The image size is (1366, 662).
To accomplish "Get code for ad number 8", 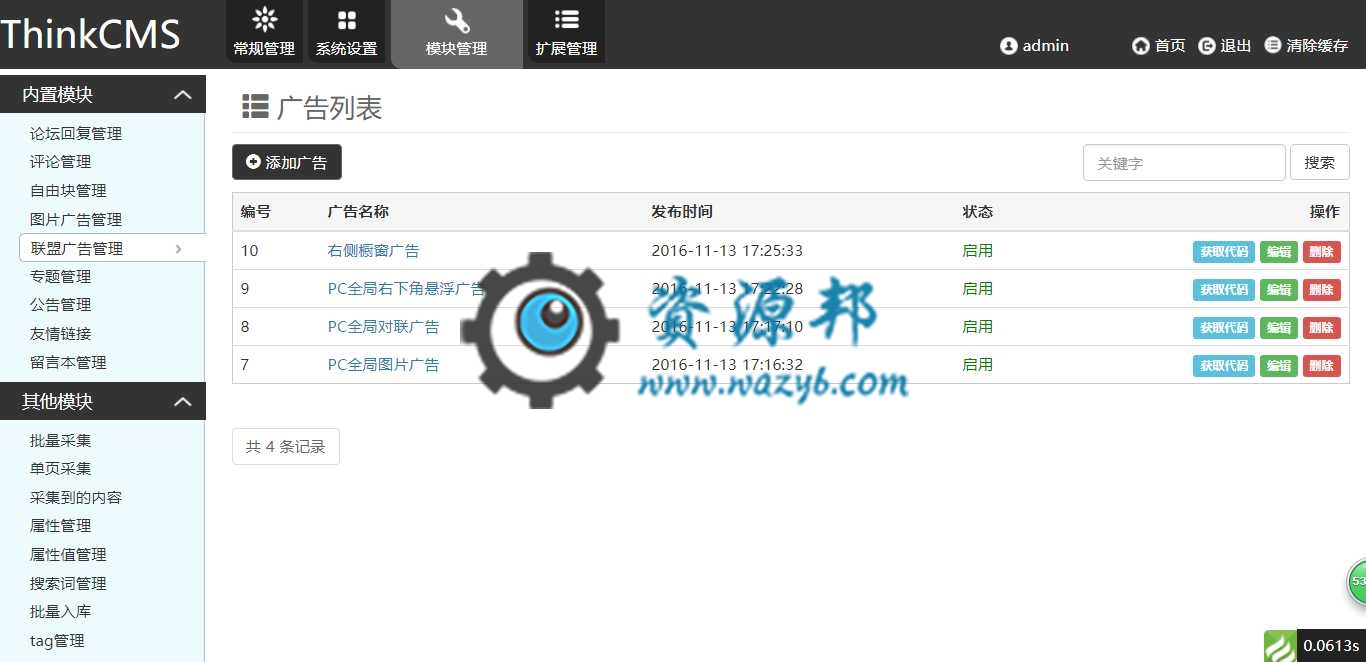I will click(1224, 328).
